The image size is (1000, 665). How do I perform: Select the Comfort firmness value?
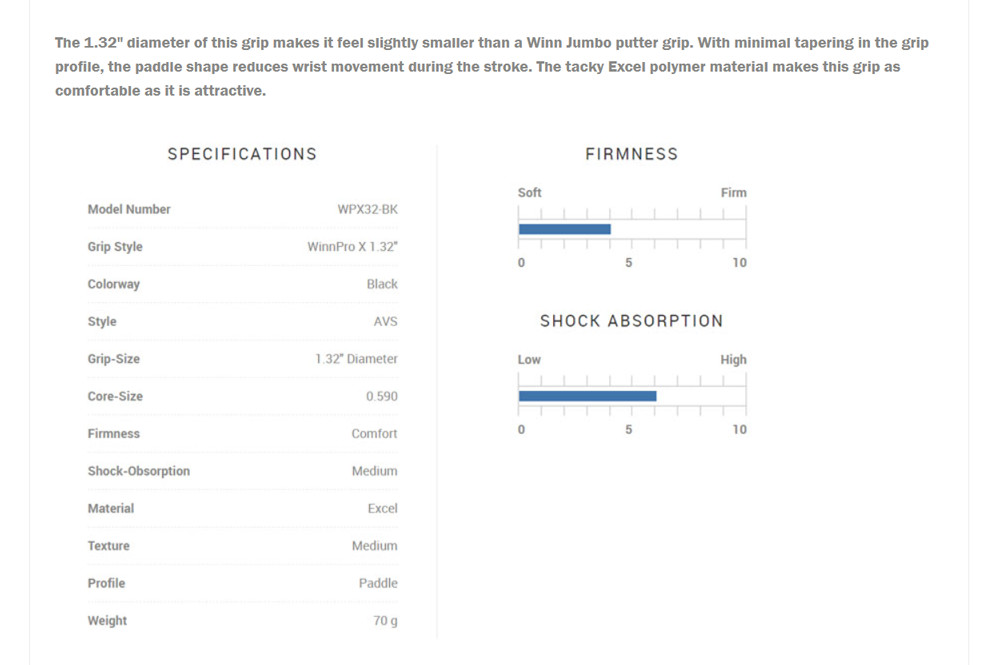click(x=374, y=434)
